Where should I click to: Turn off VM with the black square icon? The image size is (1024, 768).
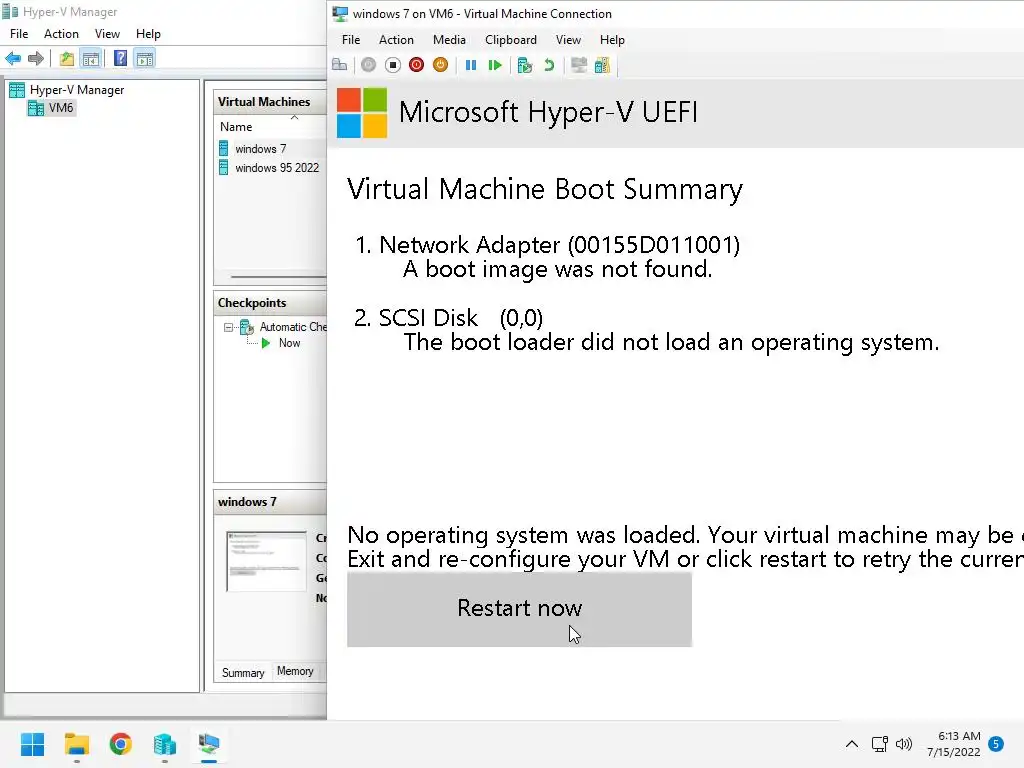coord(392,65)
